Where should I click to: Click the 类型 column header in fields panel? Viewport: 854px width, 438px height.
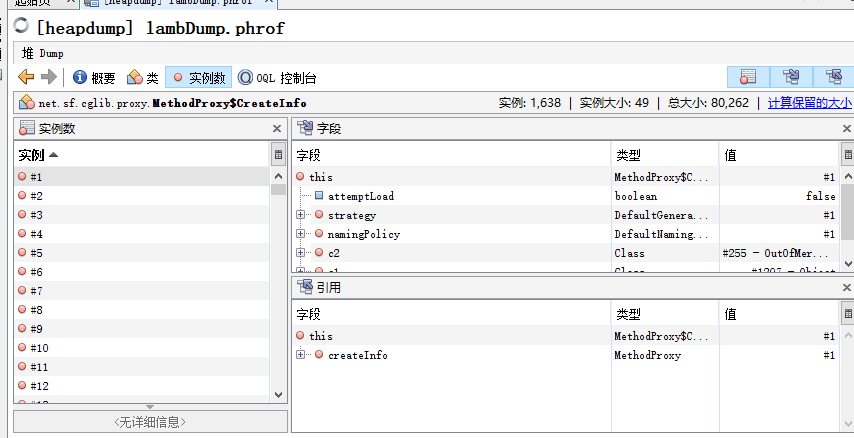pos(665,155)
